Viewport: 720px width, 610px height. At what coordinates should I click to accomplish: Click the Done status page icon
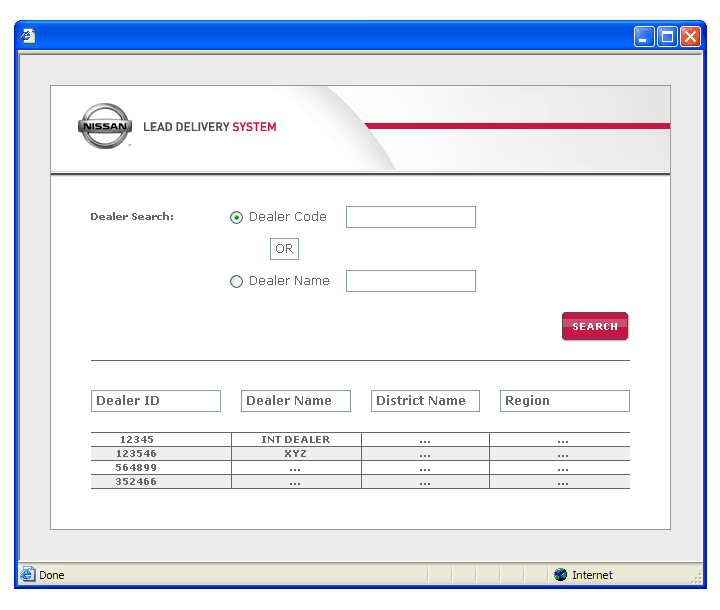click(x=28, y=575)
